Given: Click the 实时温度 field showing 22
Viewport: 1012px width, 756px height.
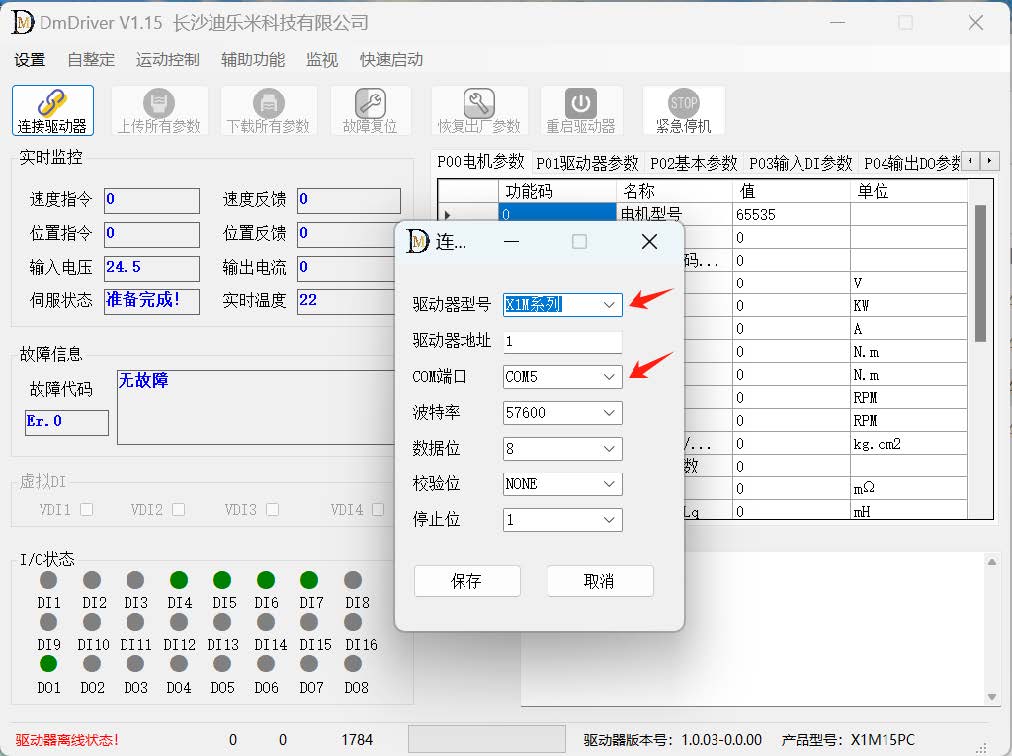Looking at the screenshot, I should point(347,301).
